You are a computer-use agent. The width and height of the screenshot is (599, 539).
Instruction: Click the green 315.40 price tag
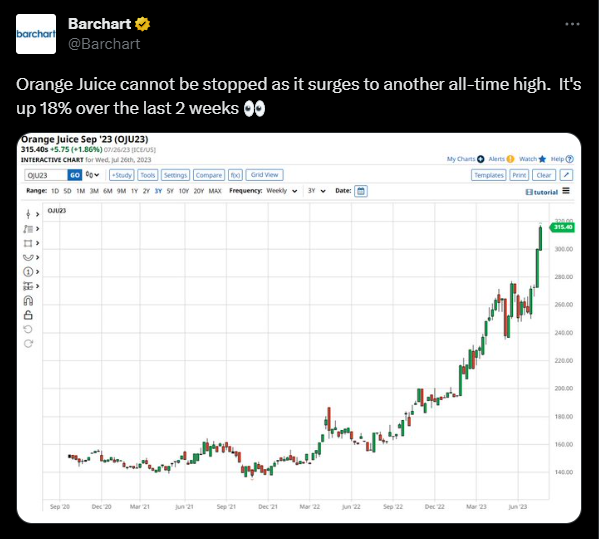coord(562,227)
